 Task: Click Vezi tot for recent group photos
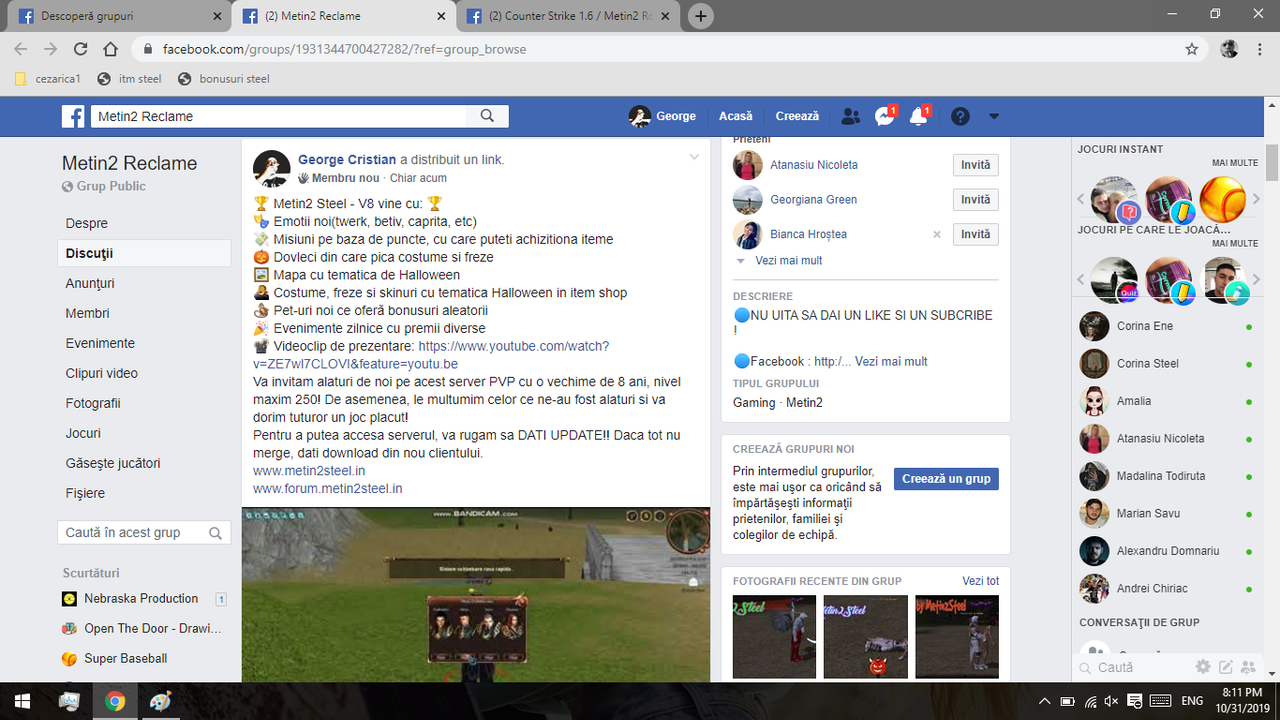tap(981, 581)
